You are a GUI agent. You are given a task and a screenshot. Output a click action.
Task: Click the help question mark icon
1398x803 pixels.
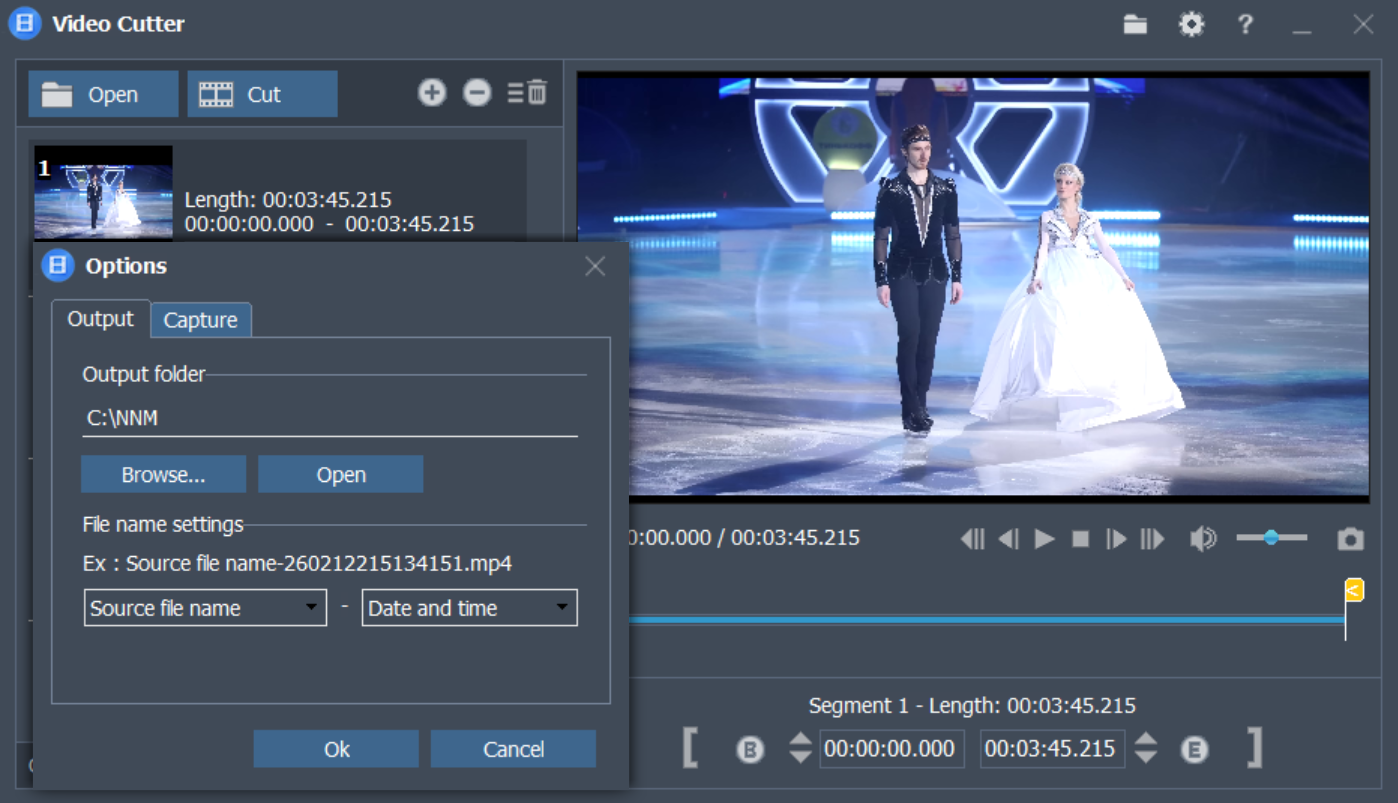(x=1245, y=25)
